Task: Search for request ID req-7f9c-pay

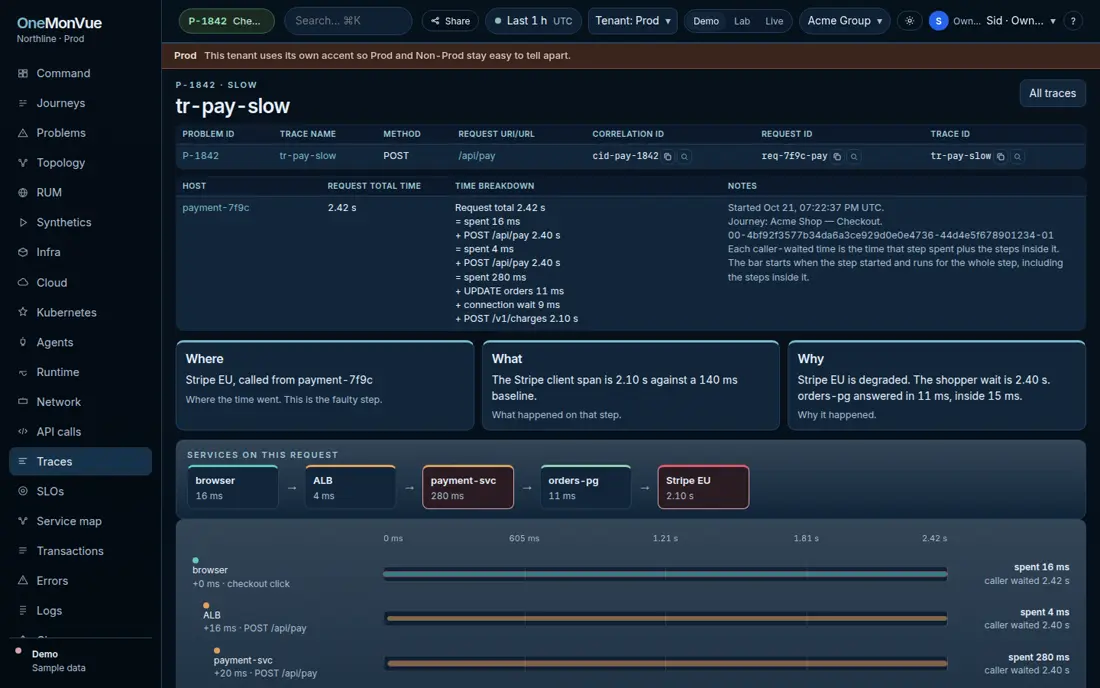Action: point(854,156)
